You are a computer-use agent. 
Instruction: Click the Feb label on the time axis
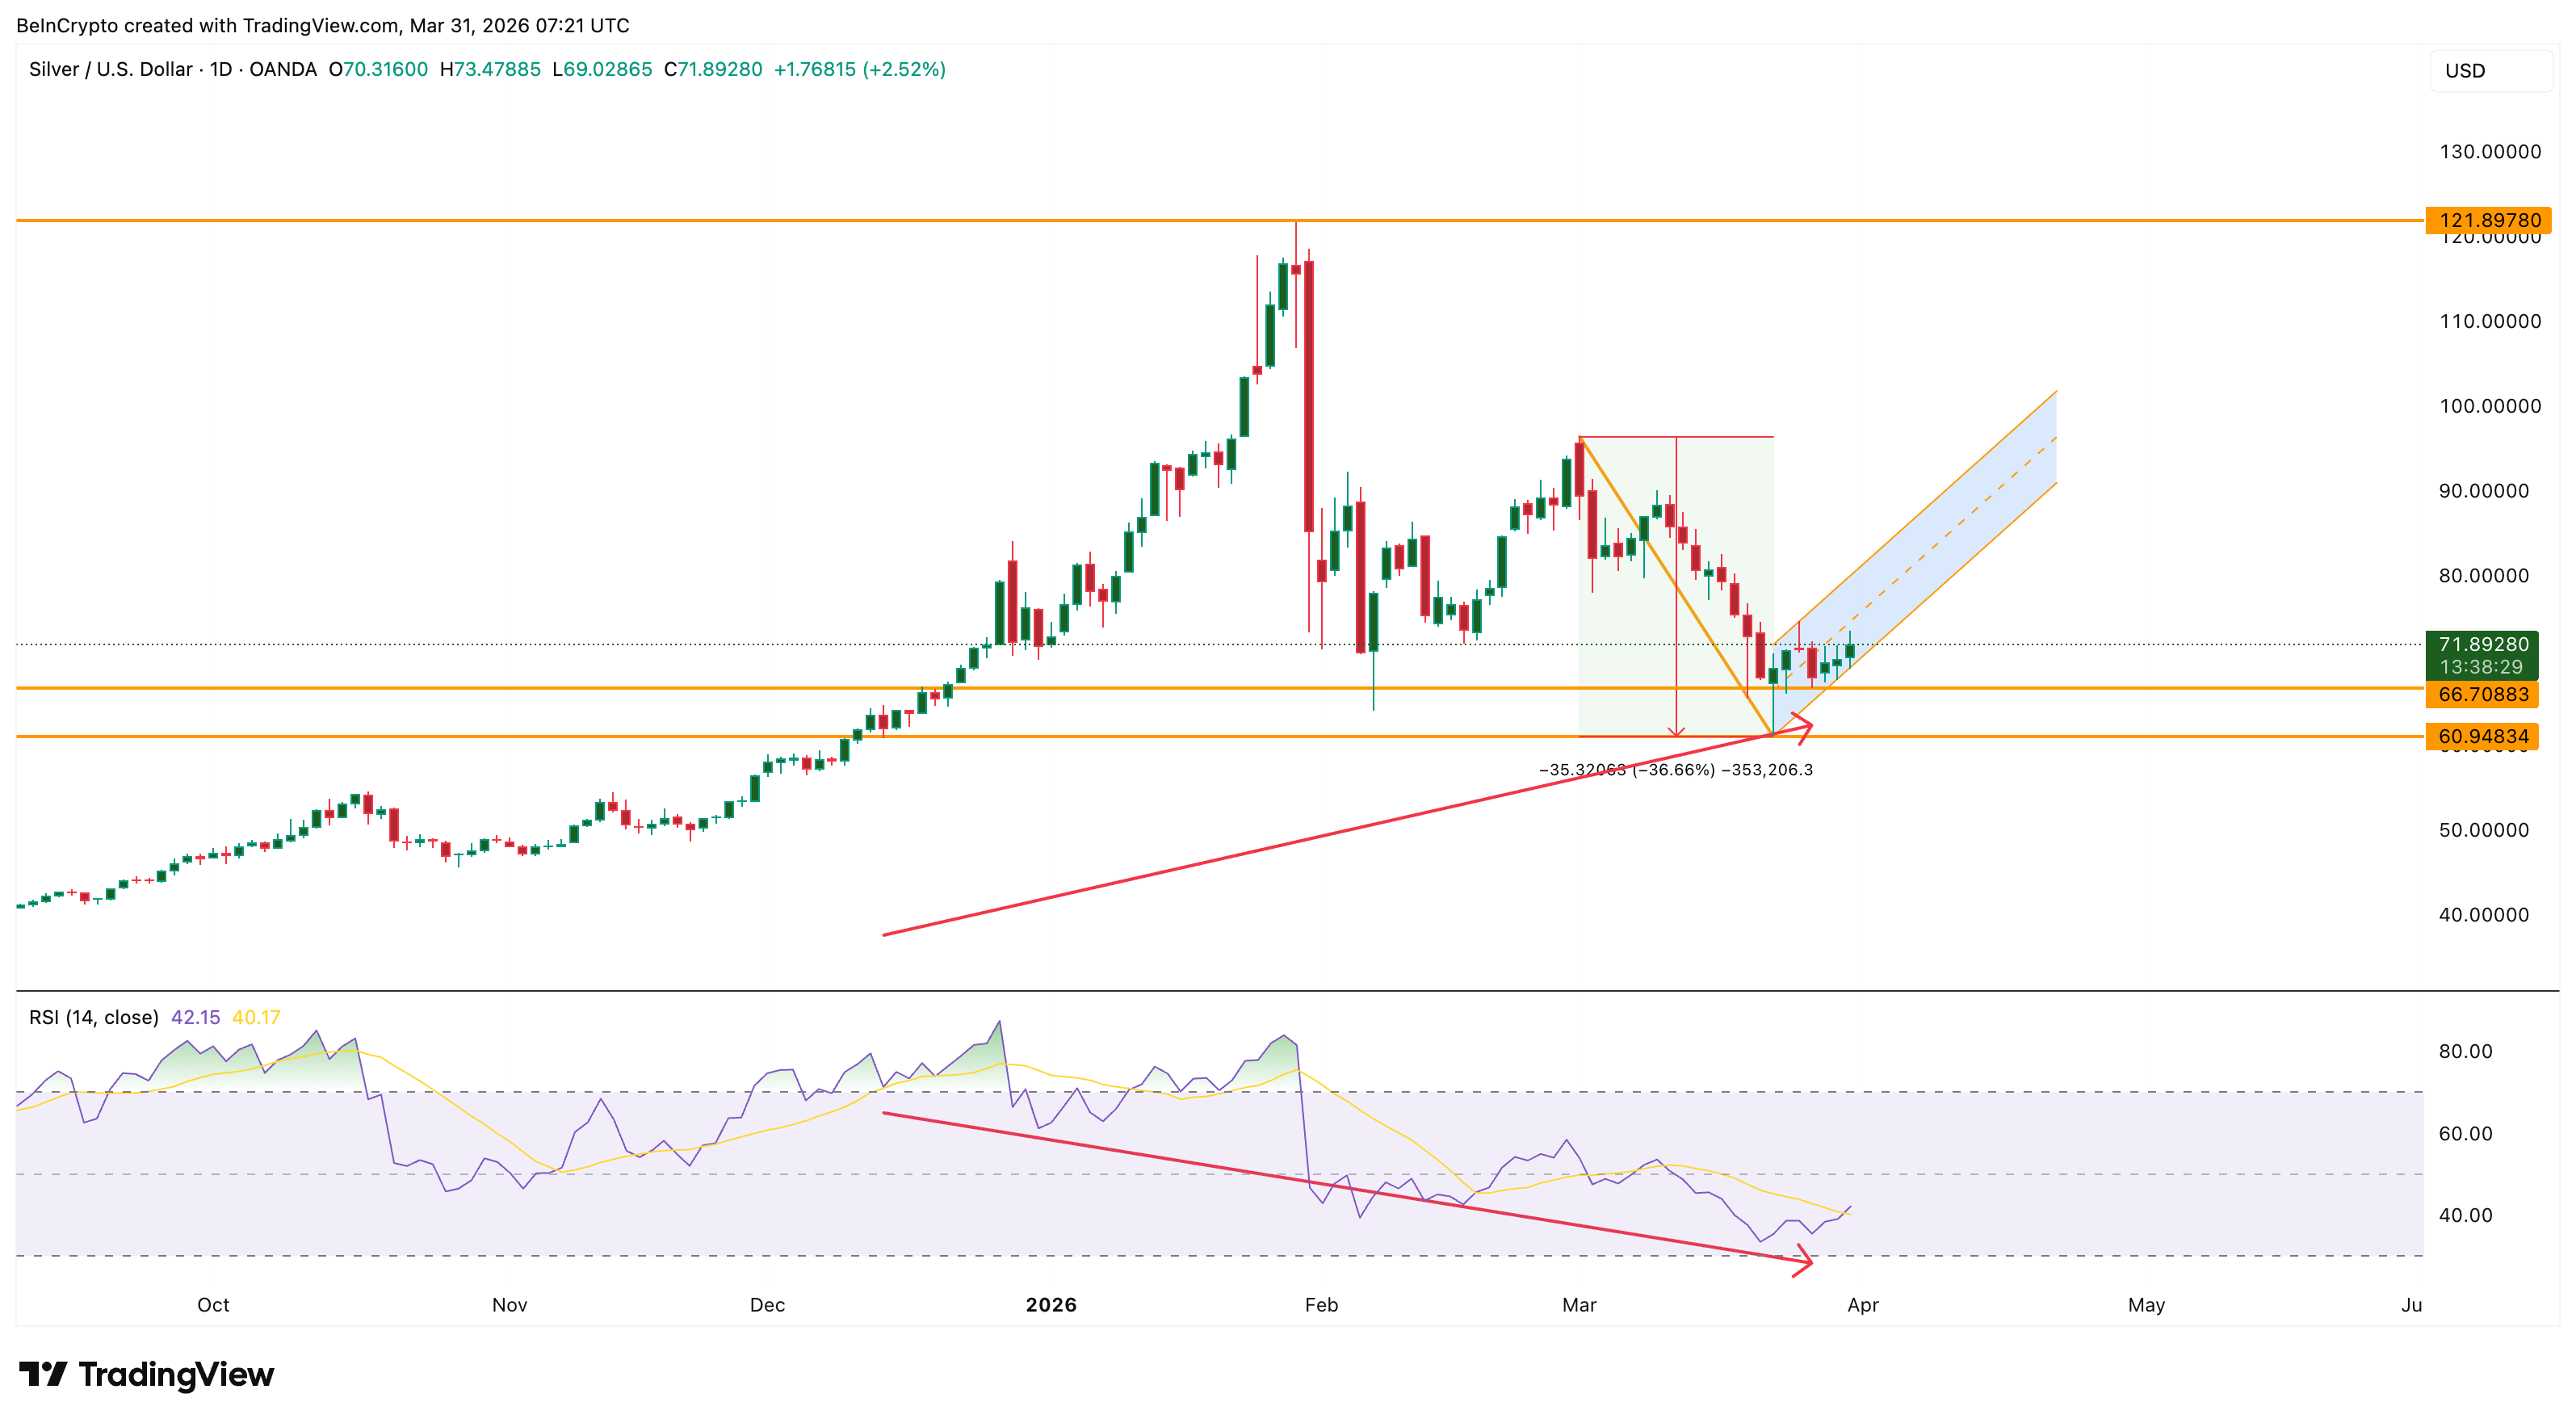click(x=1320, y=1304)
